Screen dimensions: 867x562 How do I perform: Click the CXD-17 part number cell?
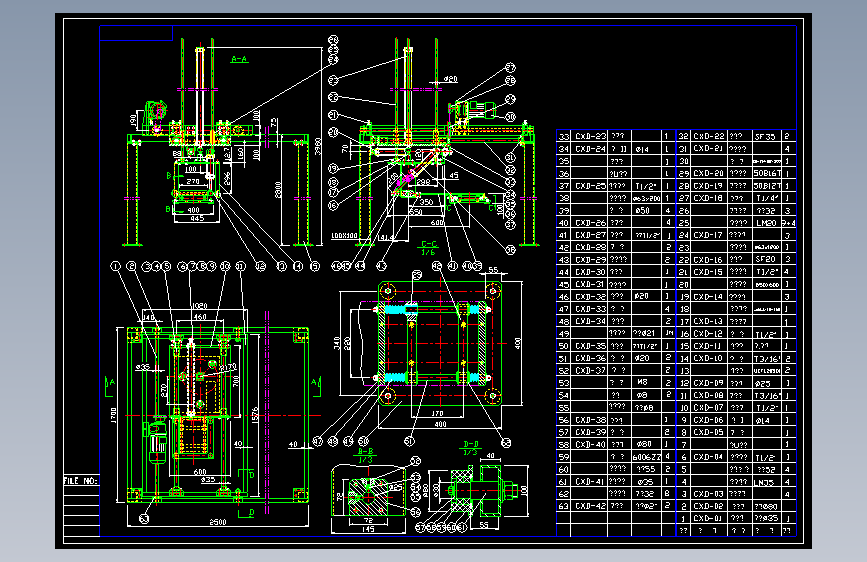tap(709, 235)
